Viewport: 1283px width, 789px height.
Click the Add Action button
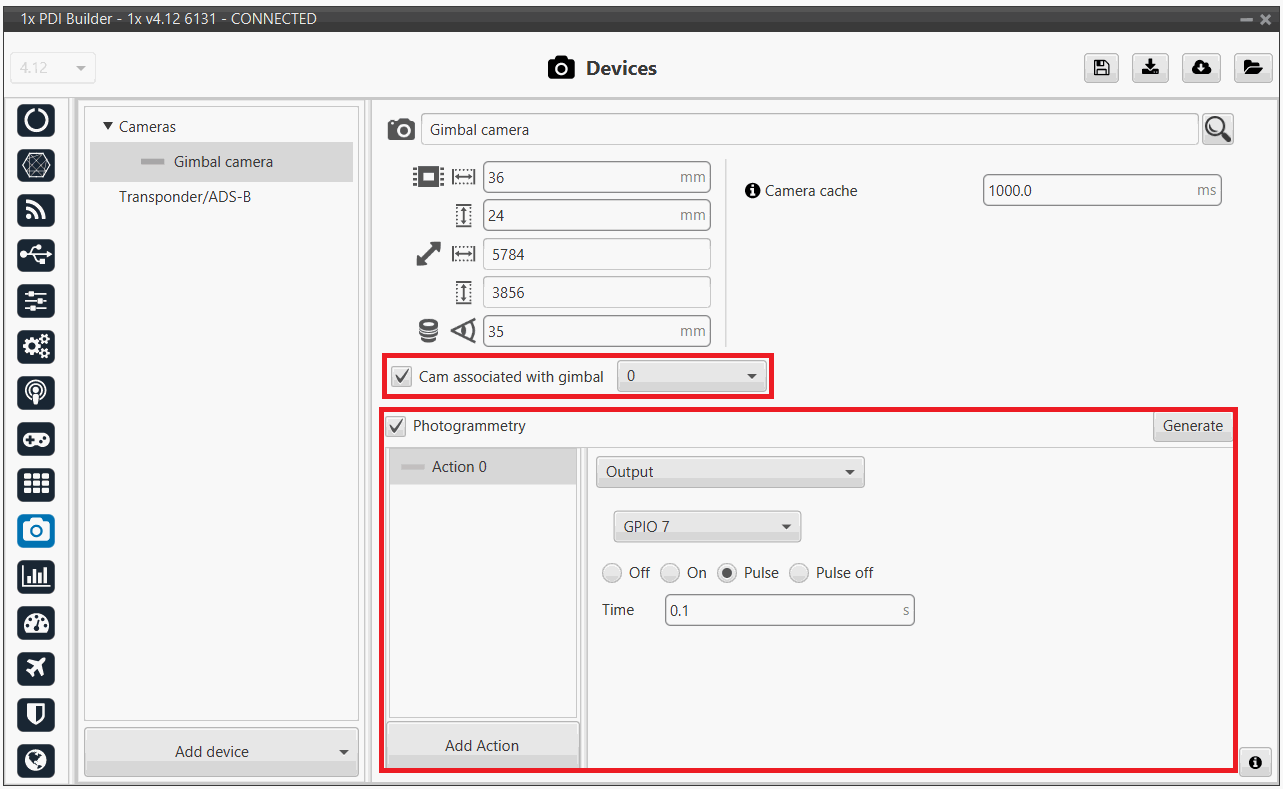[482, 746]
